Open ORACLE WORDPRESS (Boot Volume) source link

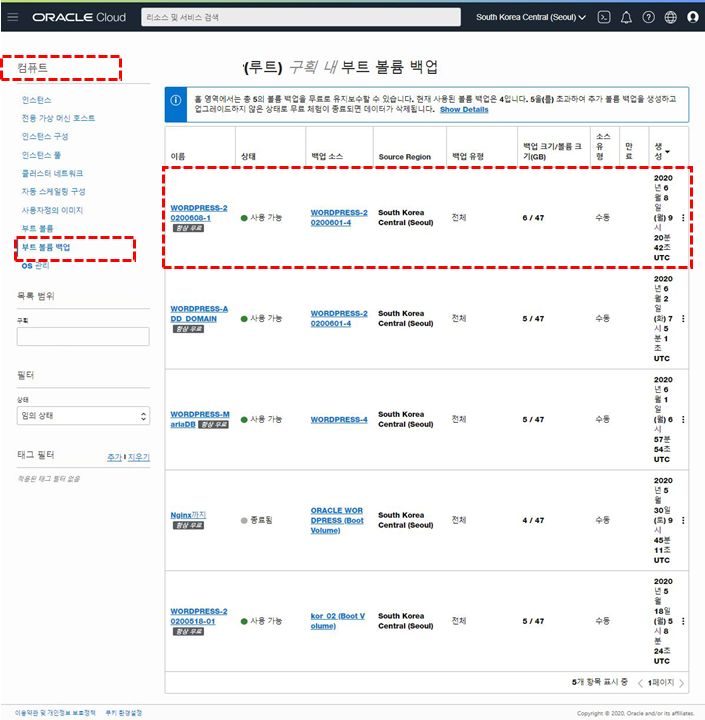[x=337, y=520]
